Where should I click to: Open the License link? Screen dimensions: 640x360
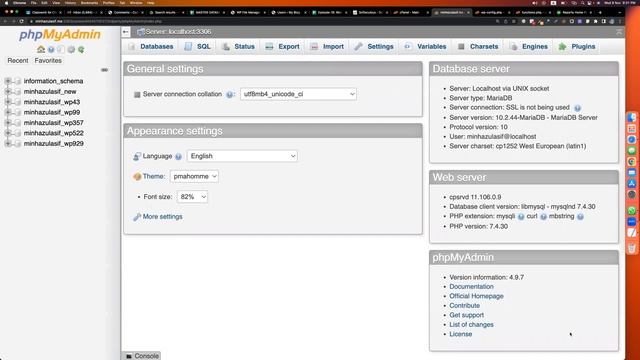[x=460, y=334]
